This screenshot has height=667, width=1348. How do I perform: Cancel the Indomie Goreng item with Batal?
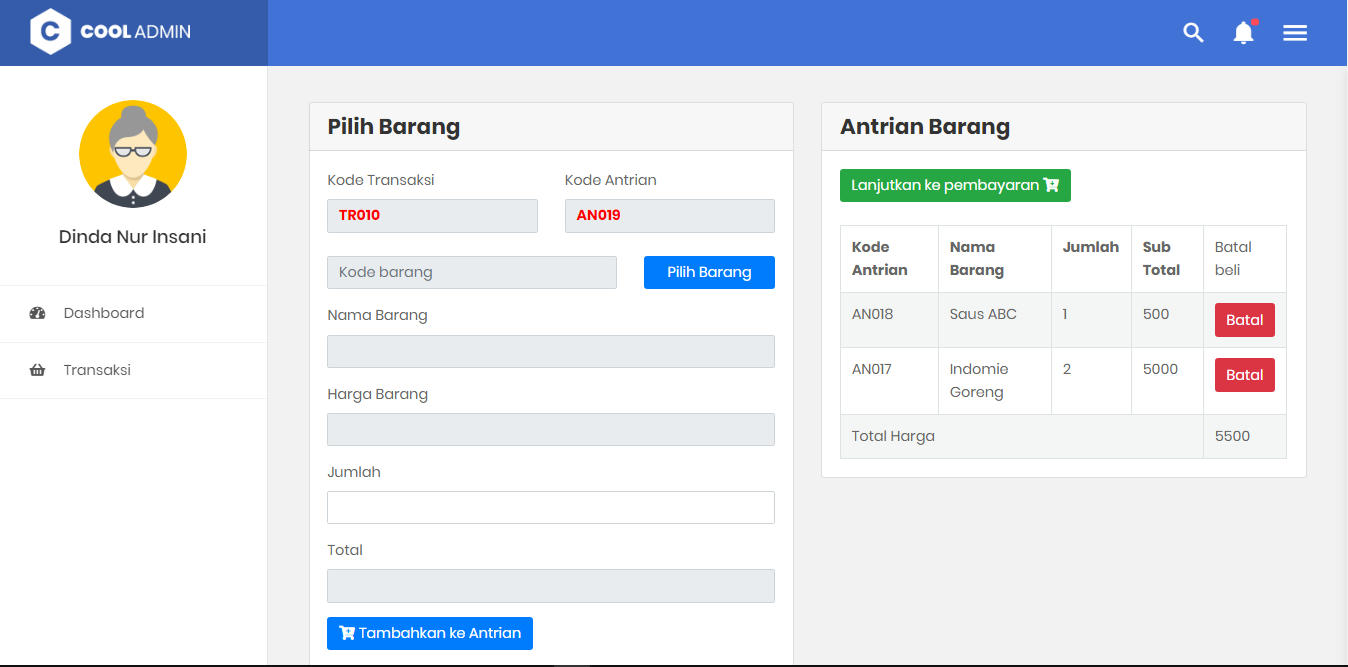[x=1244, y=374]
